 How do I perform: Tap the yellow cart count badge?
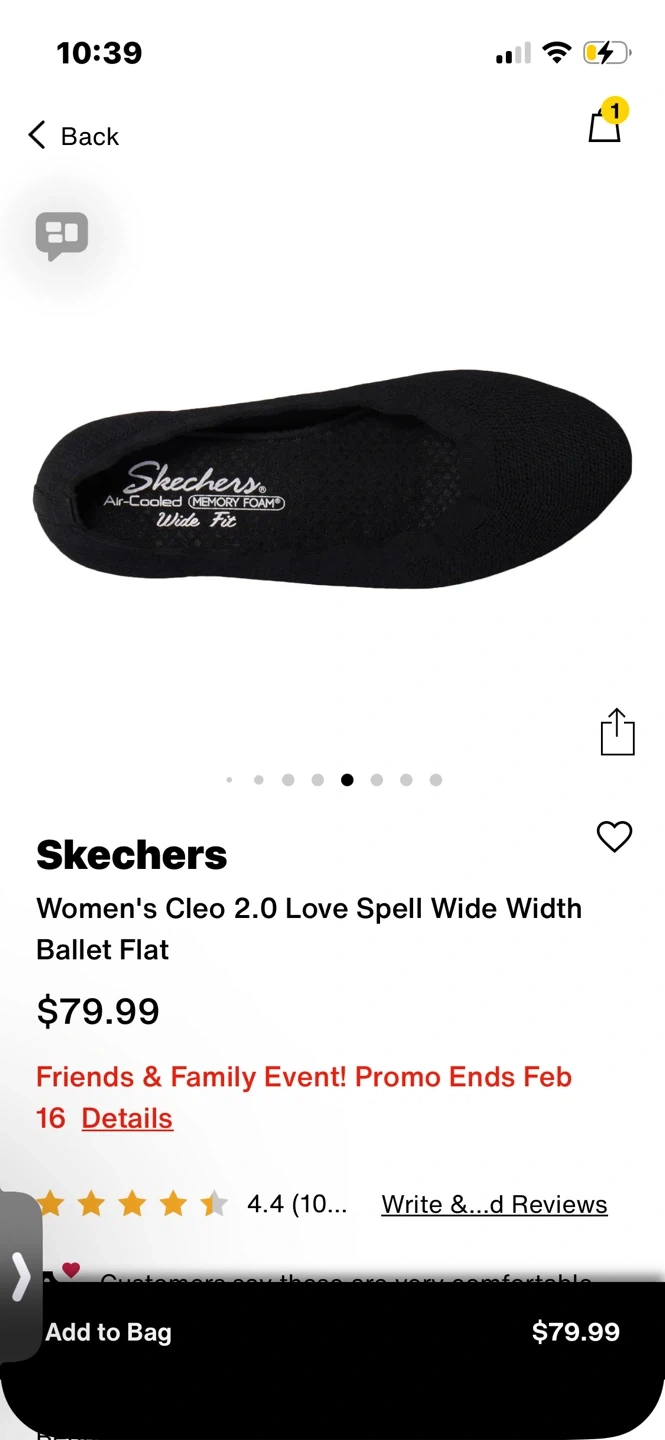point(615,110)
